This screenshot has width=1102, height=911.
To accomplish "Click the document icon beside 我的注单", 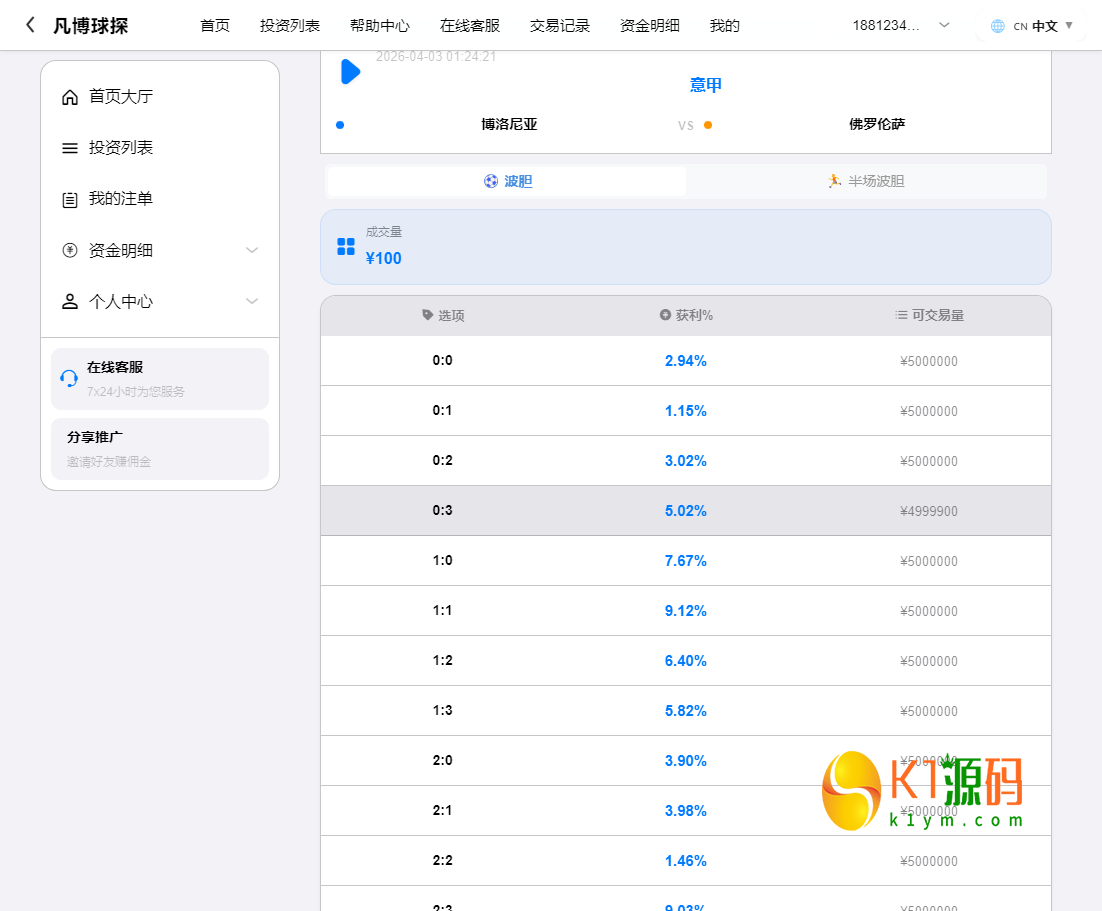I will [x=69, y=198].
